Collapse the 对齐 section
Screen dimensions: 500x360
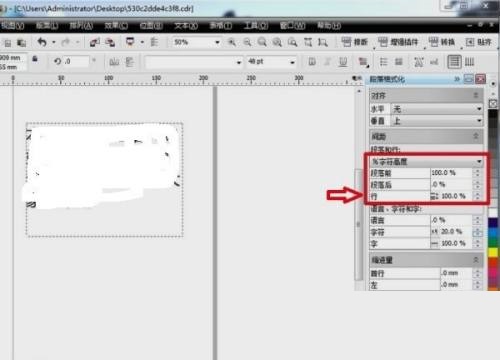point(476,96)
